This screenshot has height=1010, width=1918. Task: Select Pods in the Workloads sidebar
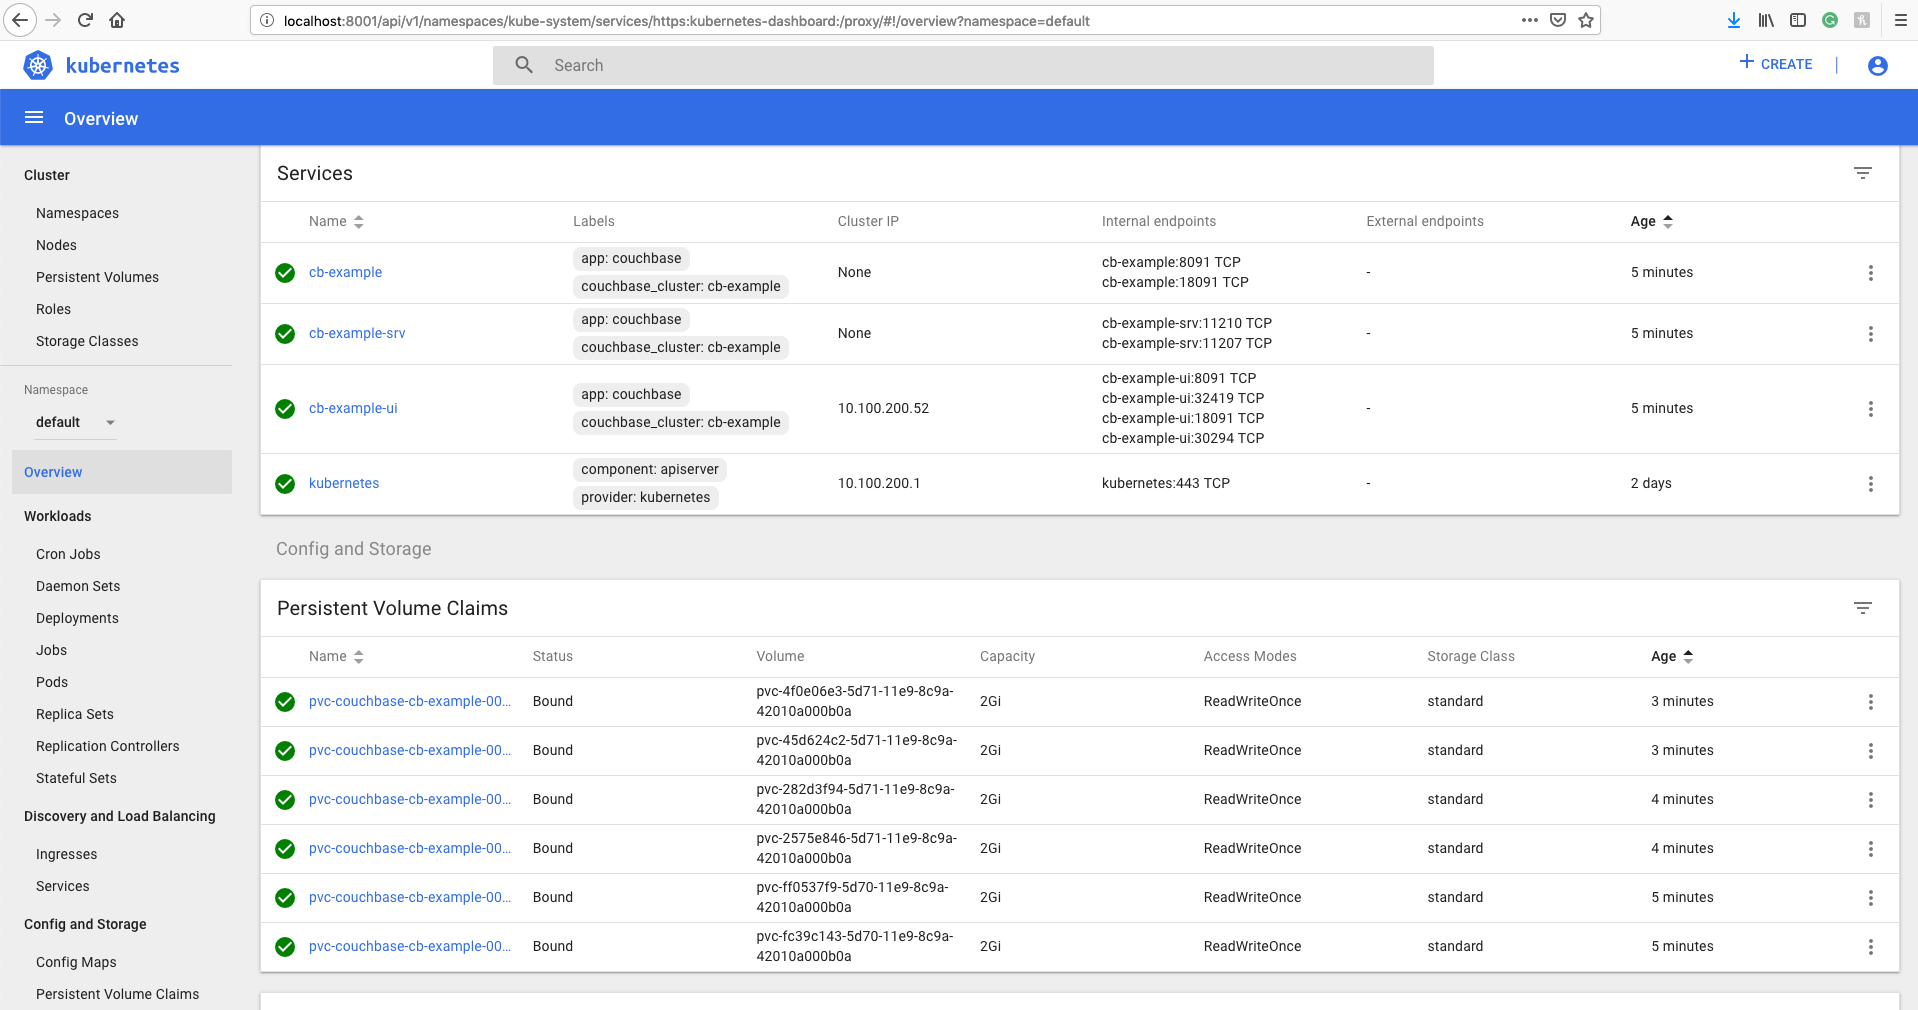51,682
